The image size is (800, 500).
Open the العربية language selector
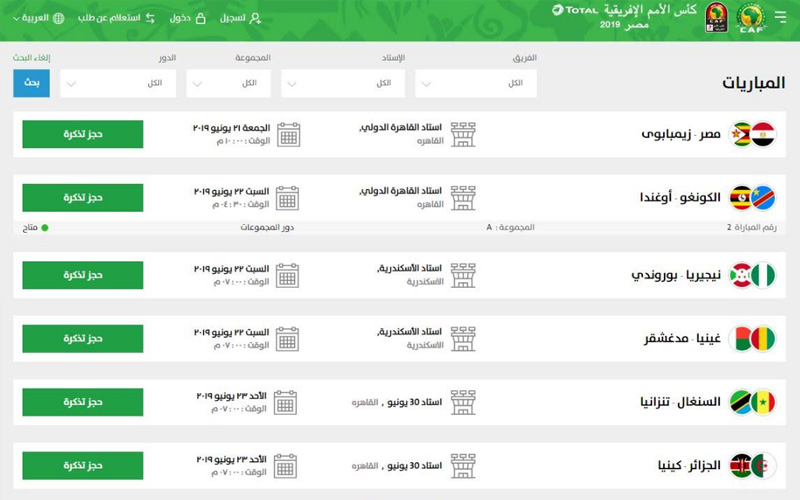[36, 18]
